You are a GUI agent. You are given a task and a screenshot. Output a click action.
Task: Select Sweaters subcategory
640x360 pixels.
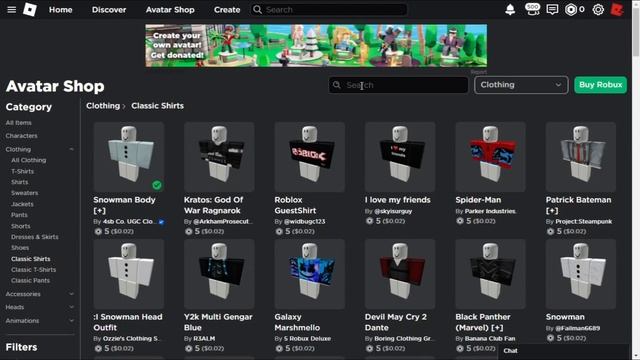point(24,193)
